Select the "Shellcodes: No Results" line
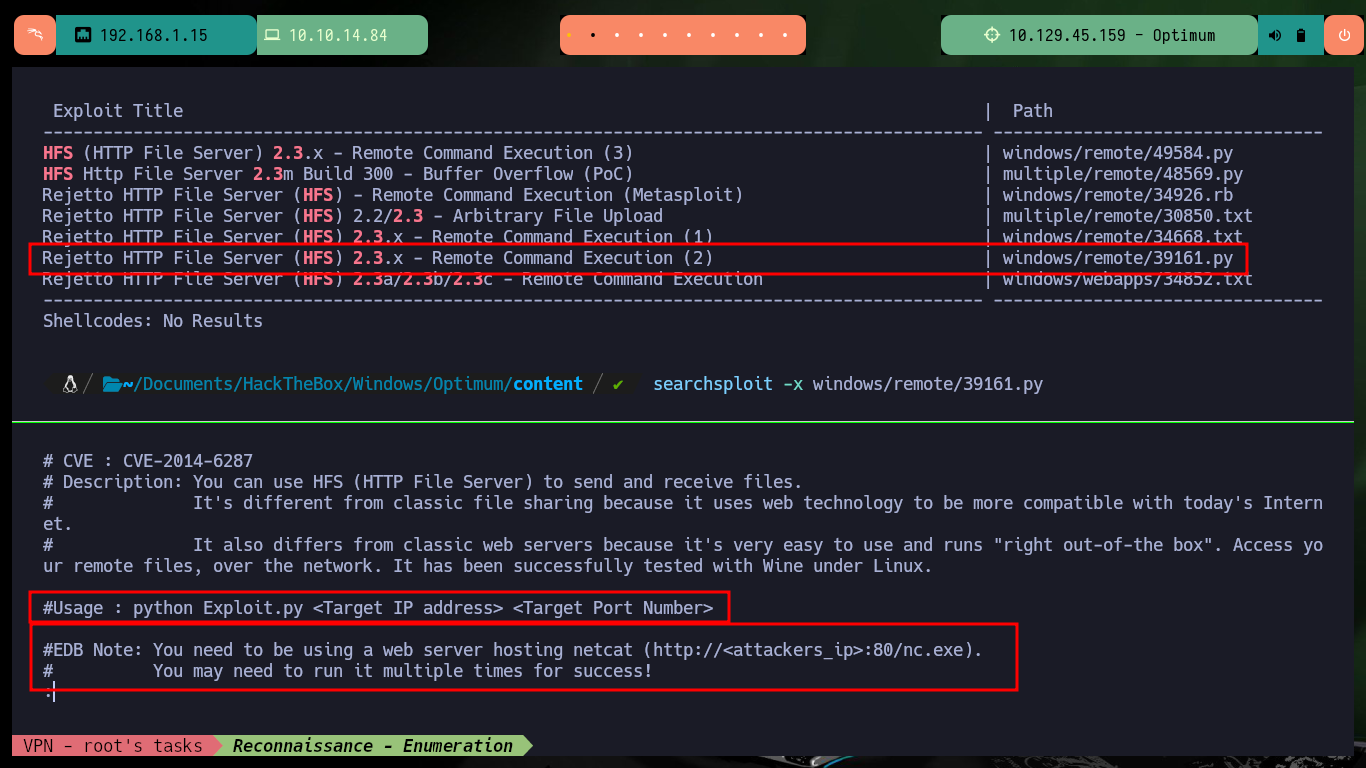This screenshot has width=1366, height=768. click(153, 321)
